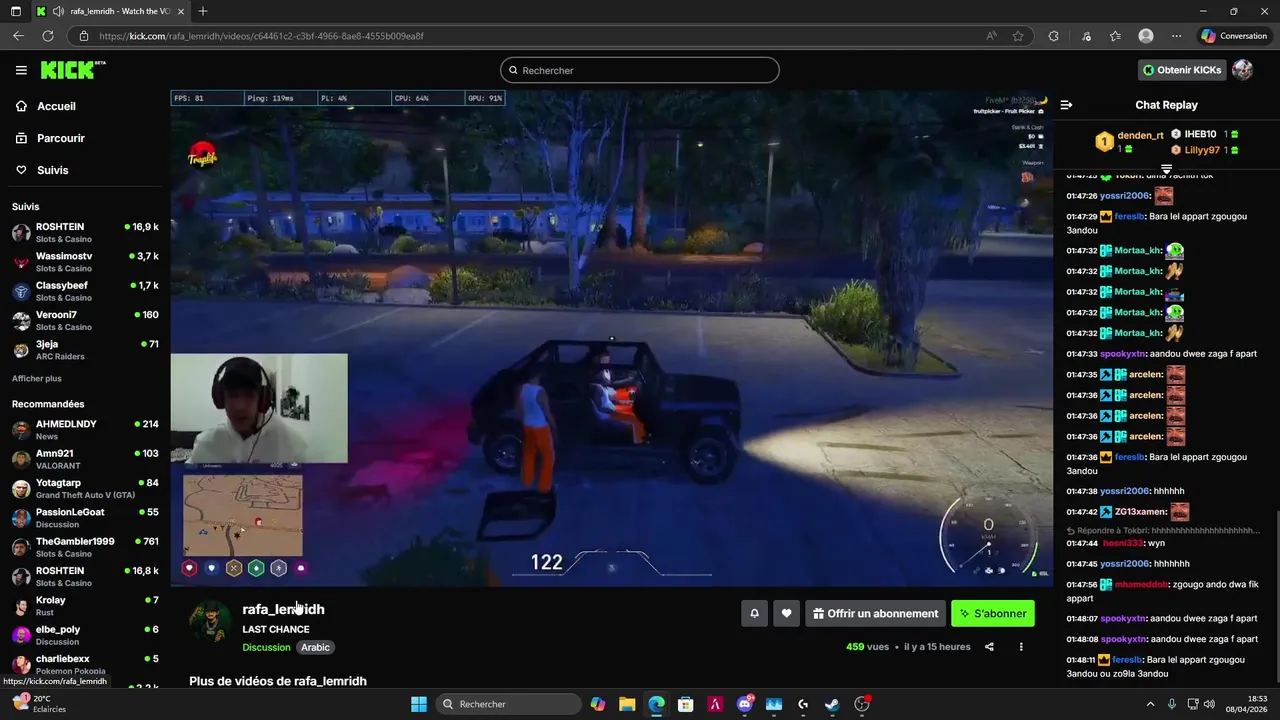
Task: Open TheGambler1999 recommended channel
Action: coord(85,547)
